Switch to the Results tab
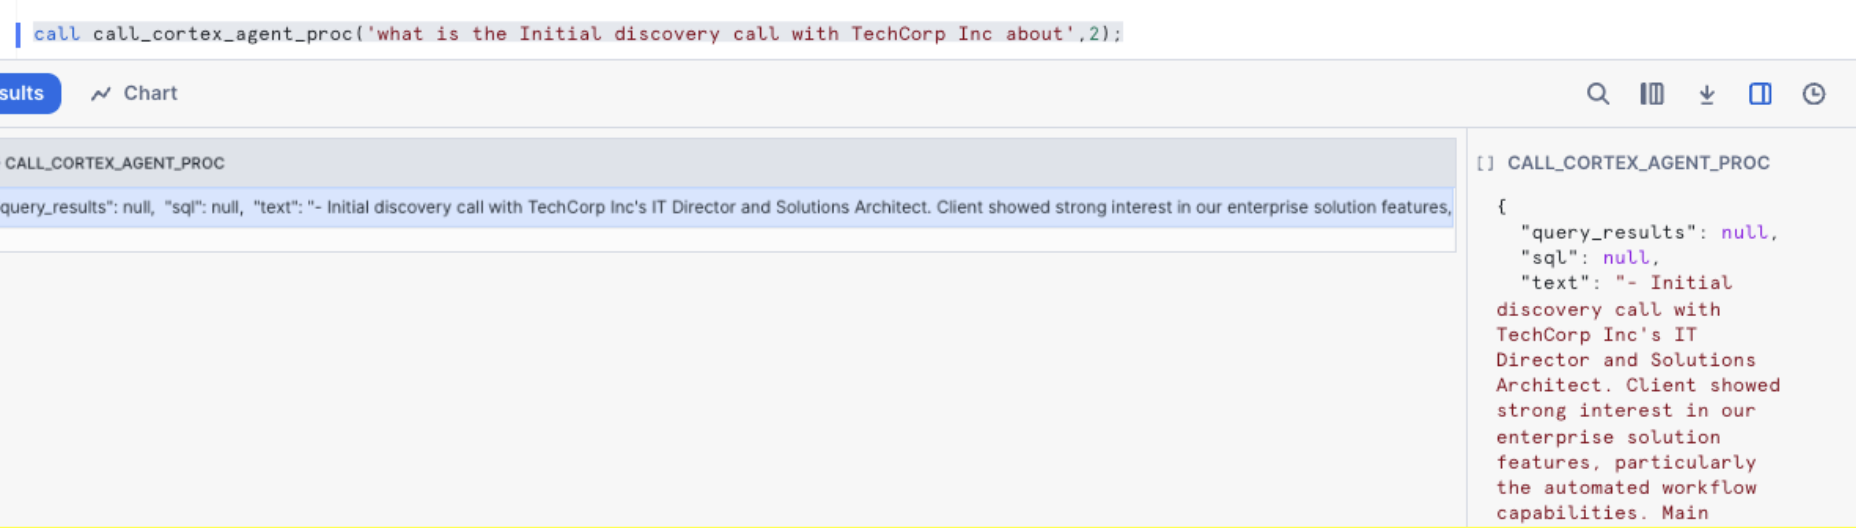1856x528 pixels. [x=25, y=93]
